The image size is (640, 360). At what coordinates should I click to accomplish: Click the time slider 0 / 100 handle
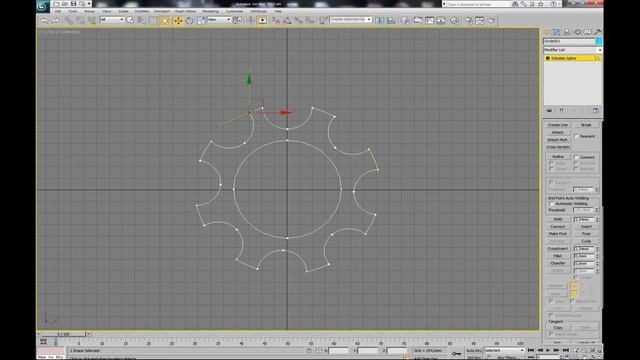62,334
